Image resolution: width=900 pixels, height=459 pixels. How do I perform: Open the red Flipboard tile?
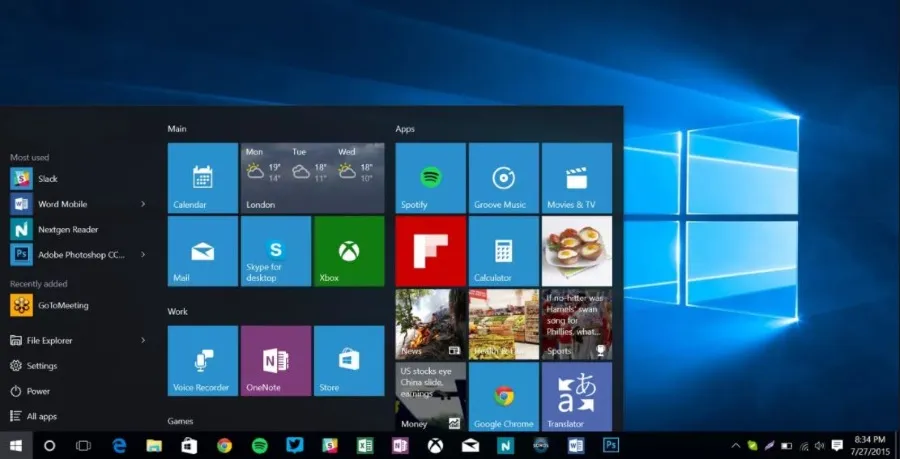430,251
